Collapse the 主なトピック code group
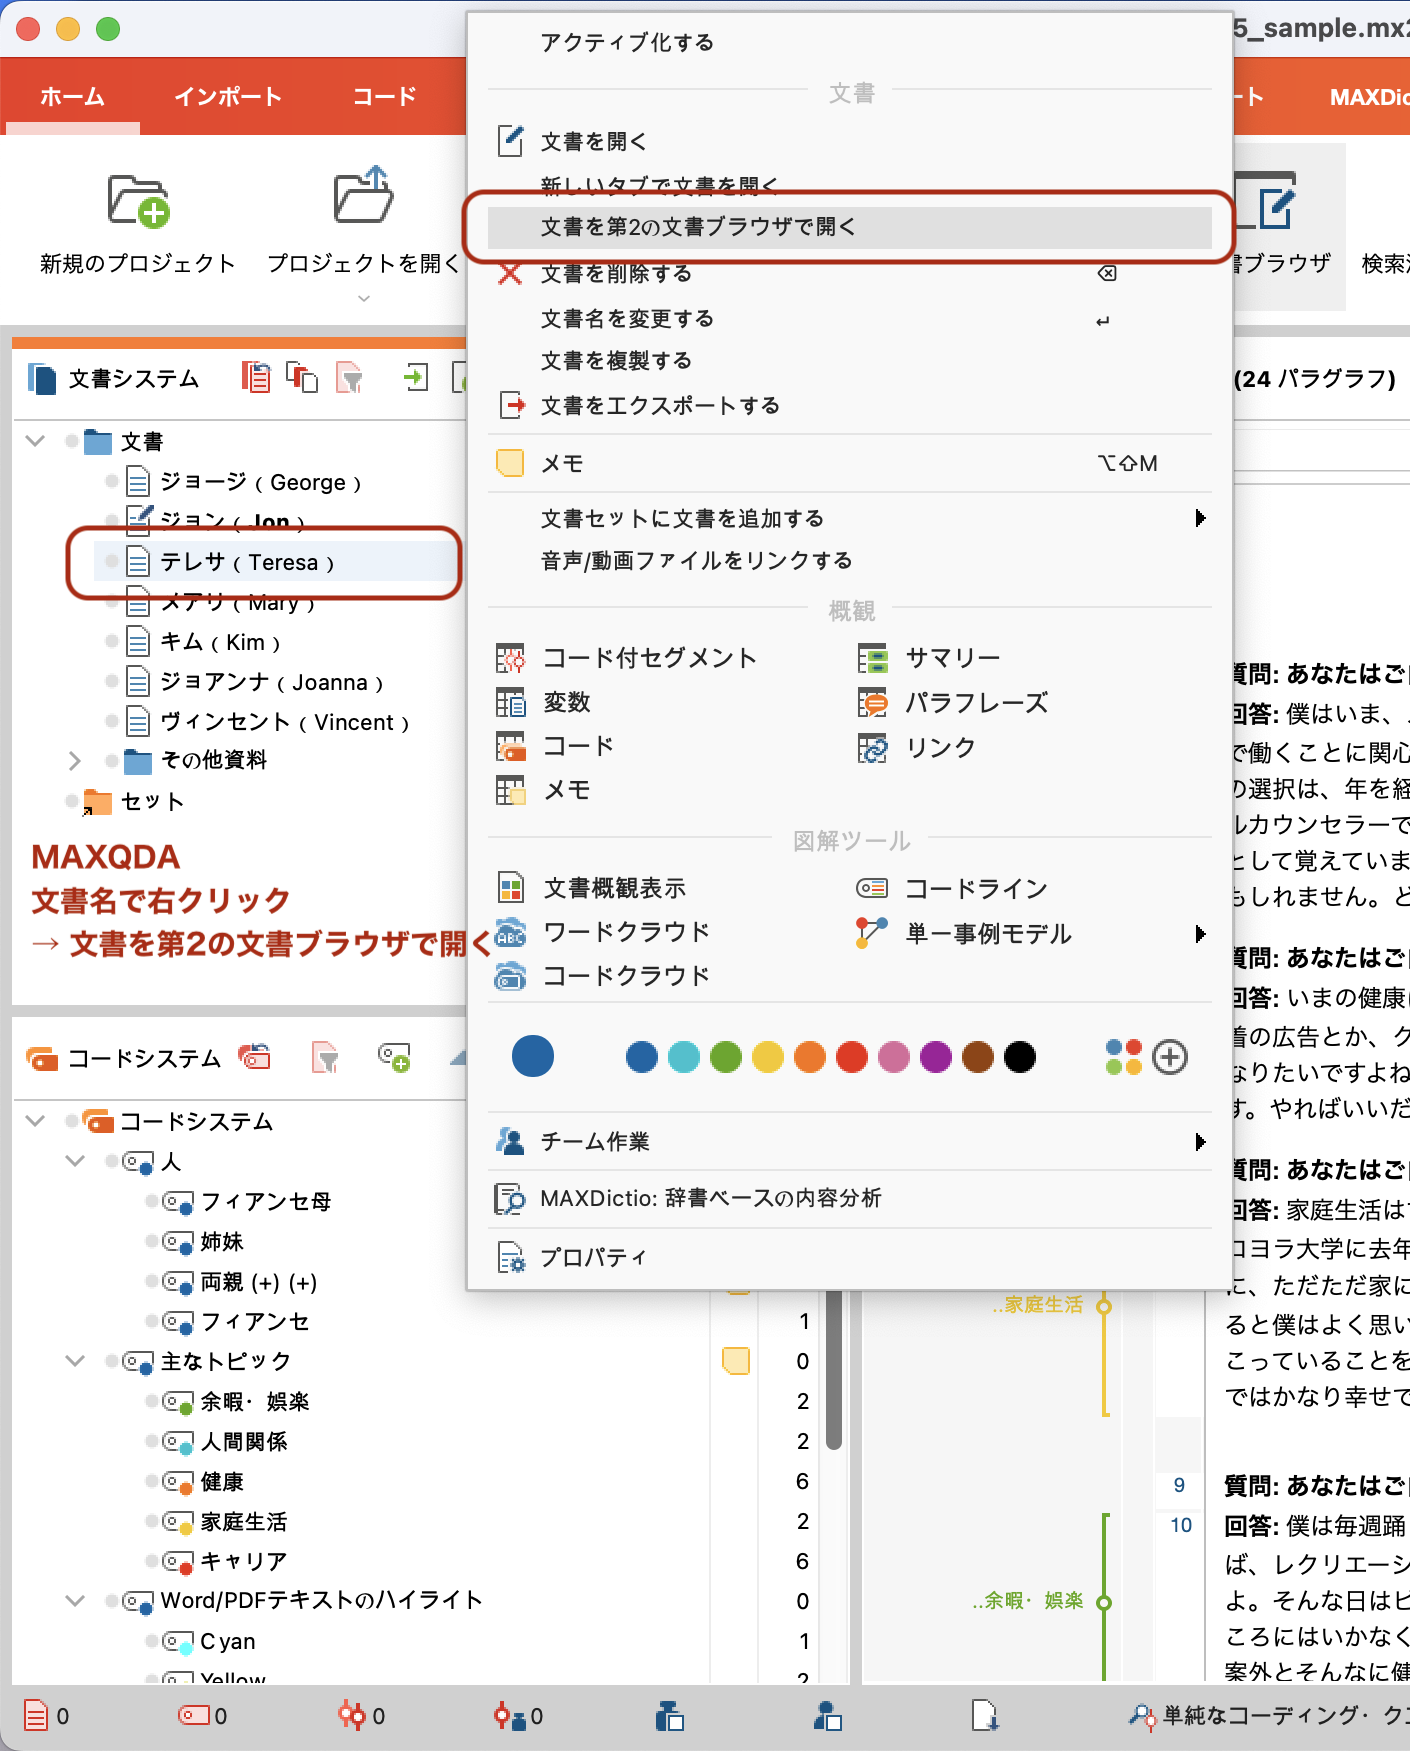Image resolution: width=1410 pixels, height=1751 pixels. coord(75,1361)
